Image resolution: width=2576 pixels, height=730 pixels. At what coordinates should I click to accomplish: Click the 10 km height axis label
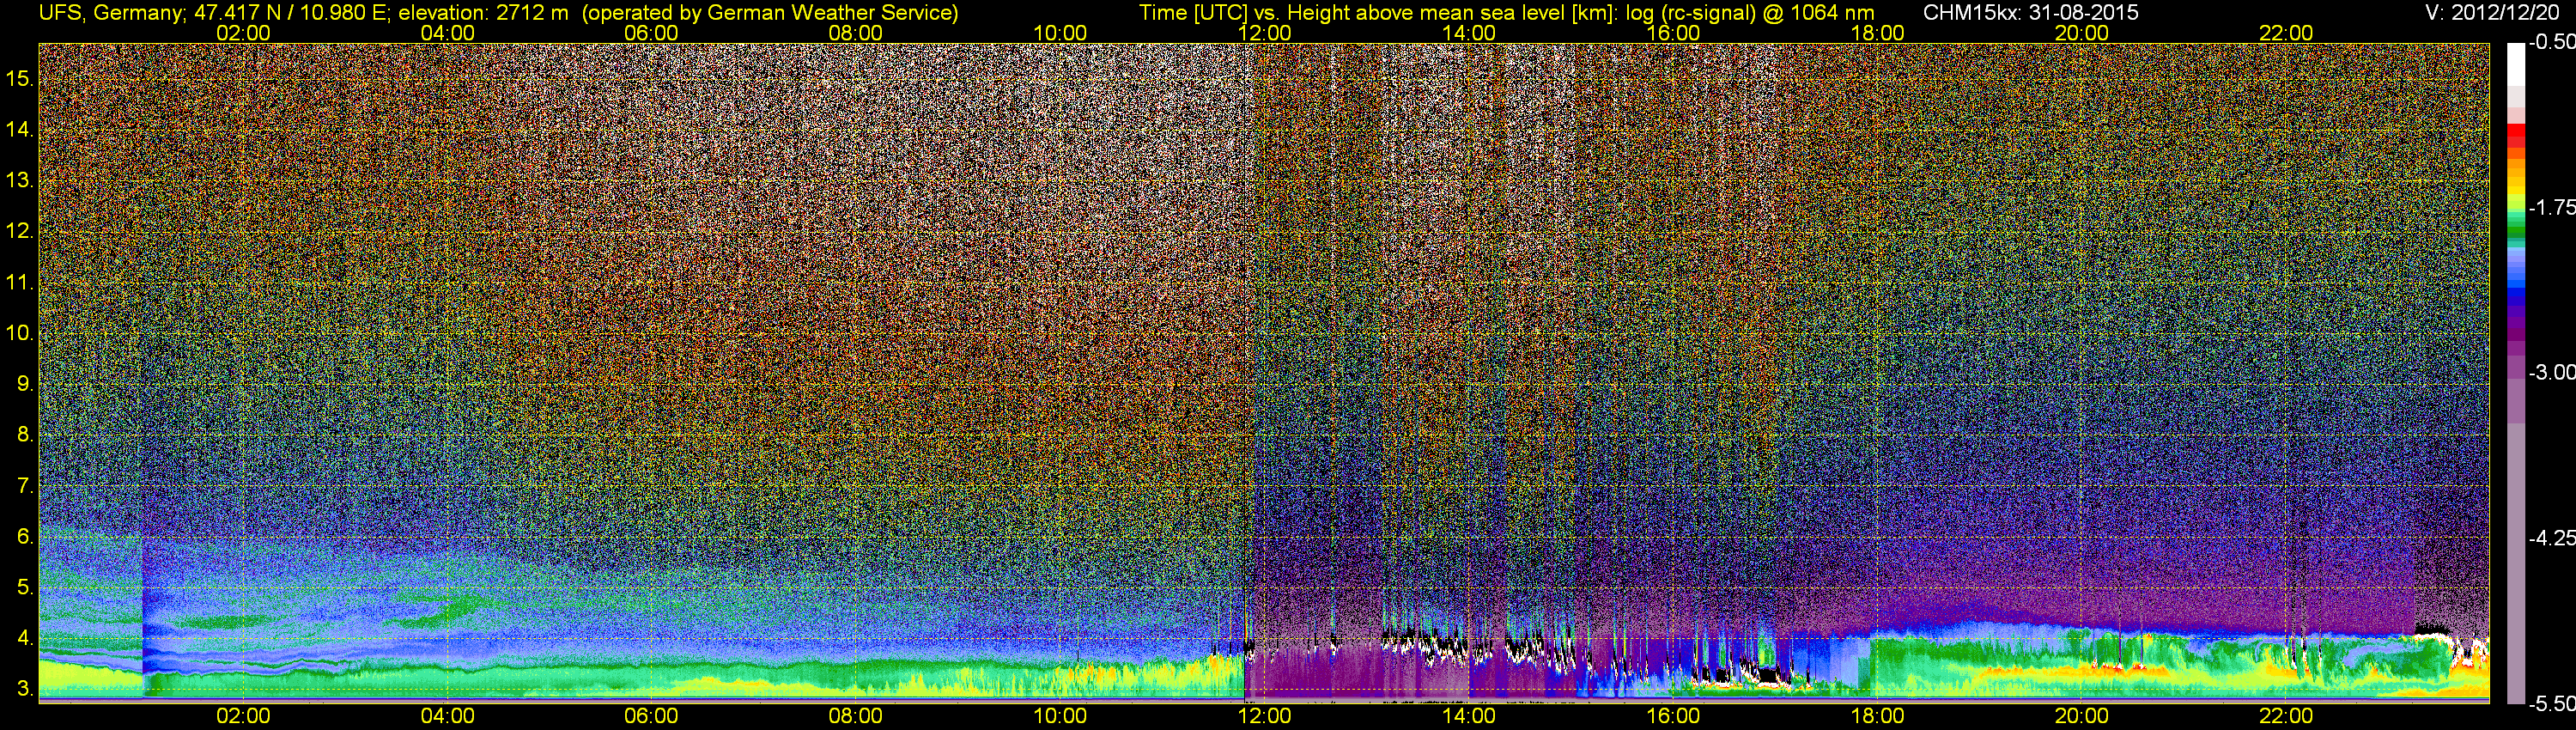point(19,333)
